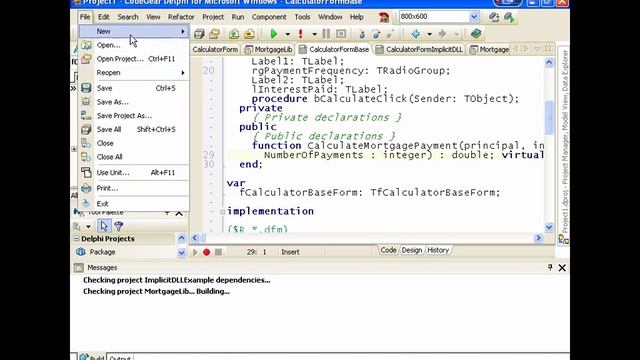Switch to Code view tab

point(388,250)
